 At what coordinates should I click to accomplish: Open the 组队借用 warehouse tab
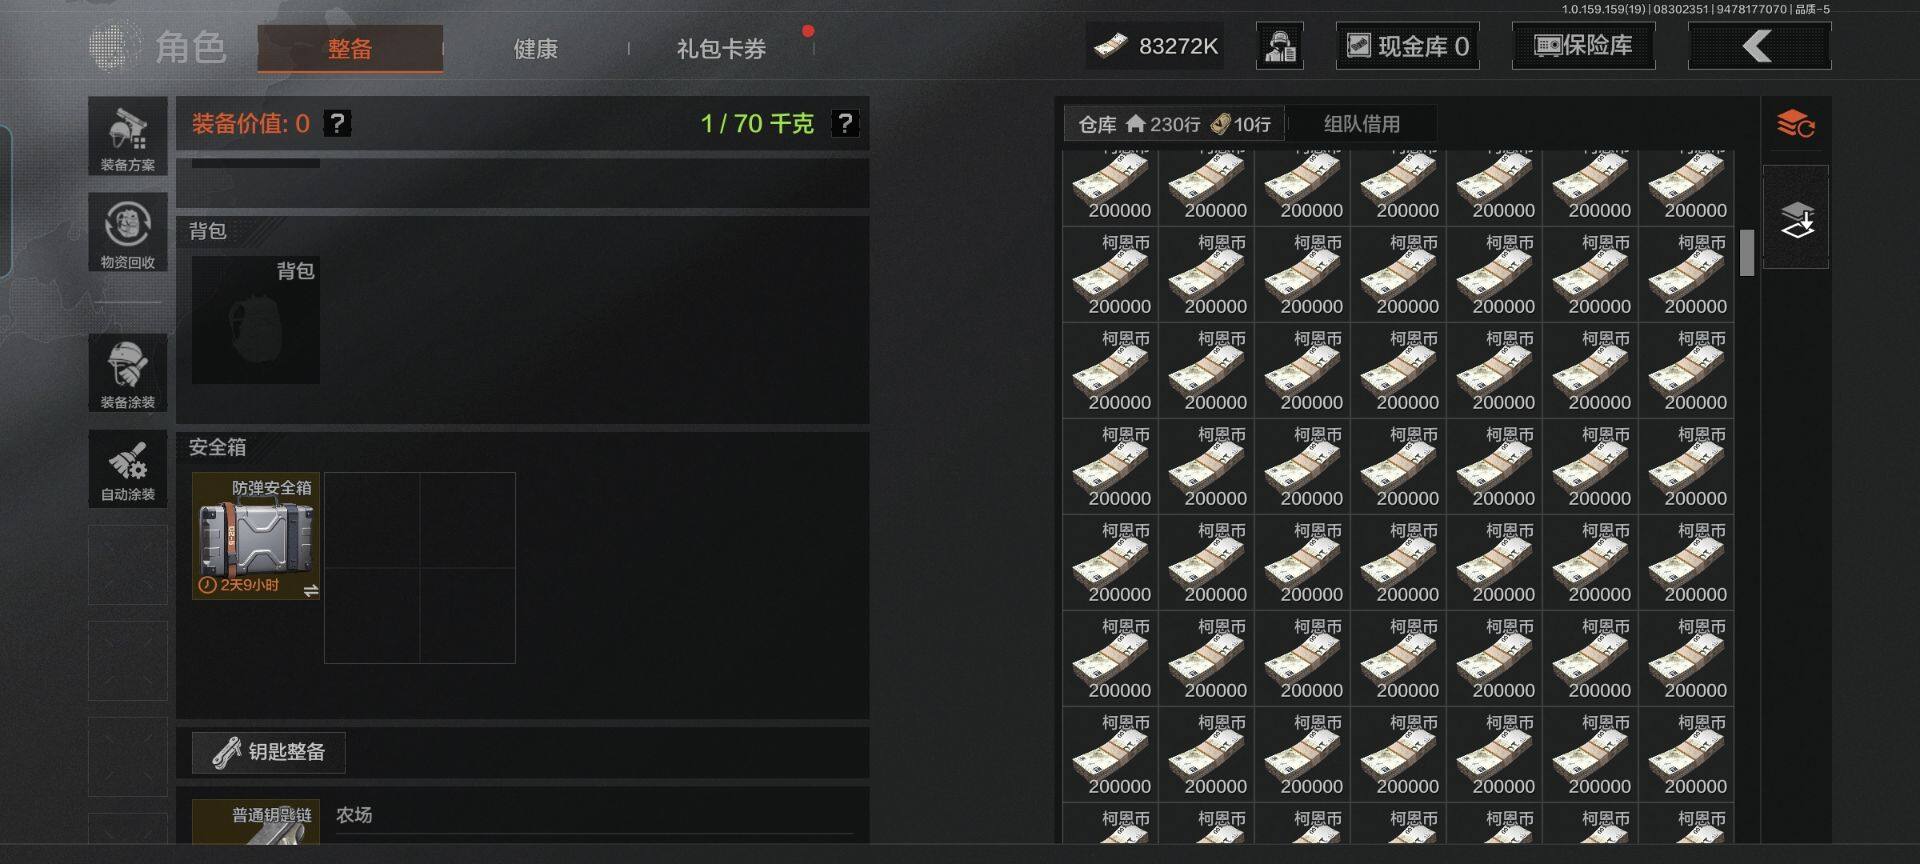click(x=1362, y=124)
